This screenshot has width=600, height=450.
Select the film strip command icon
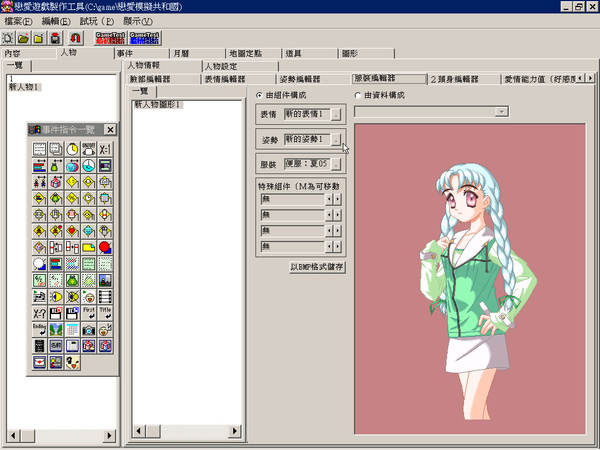pyautogui.click(x=105, y=297)
